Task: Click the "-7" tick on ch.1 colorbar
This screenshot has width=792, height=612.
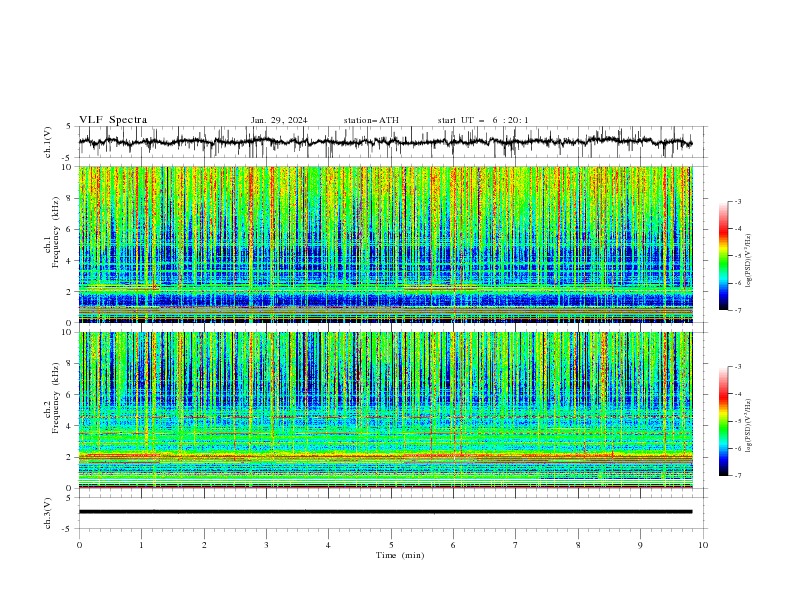Action: pyautogui.click(x=738, y=311)
